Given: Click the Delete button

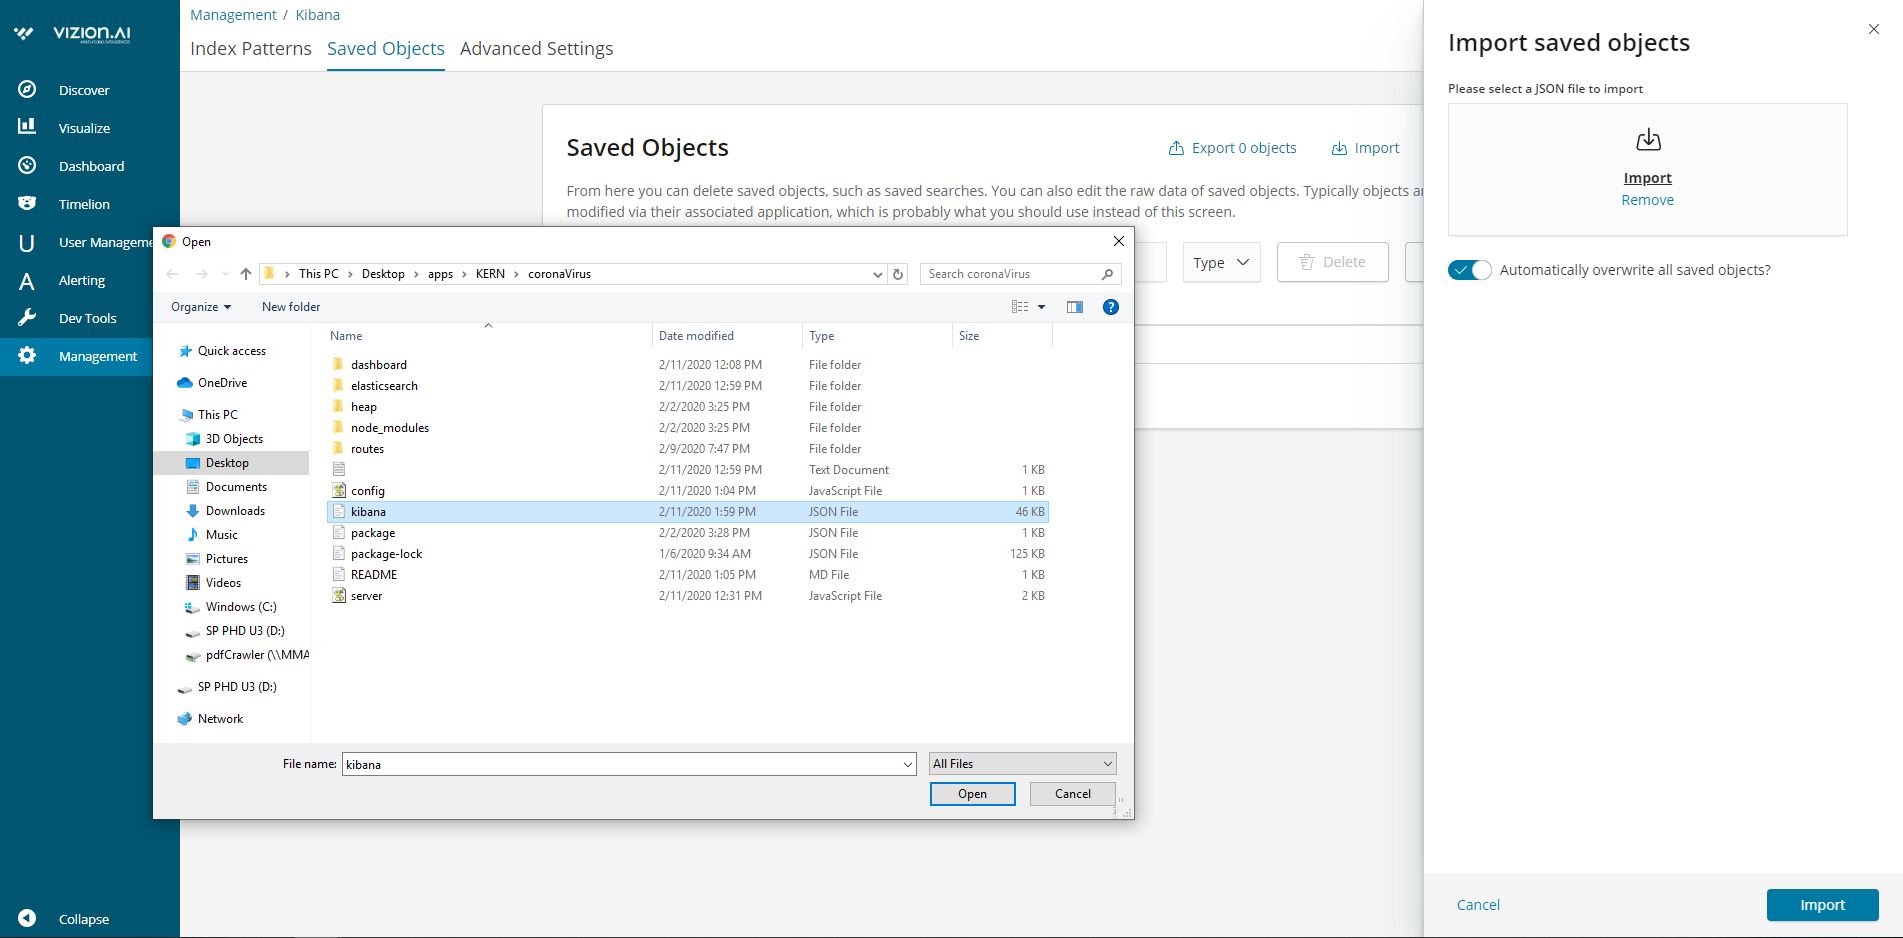Looking at the screenshot, I should (x=1333, y=262).
